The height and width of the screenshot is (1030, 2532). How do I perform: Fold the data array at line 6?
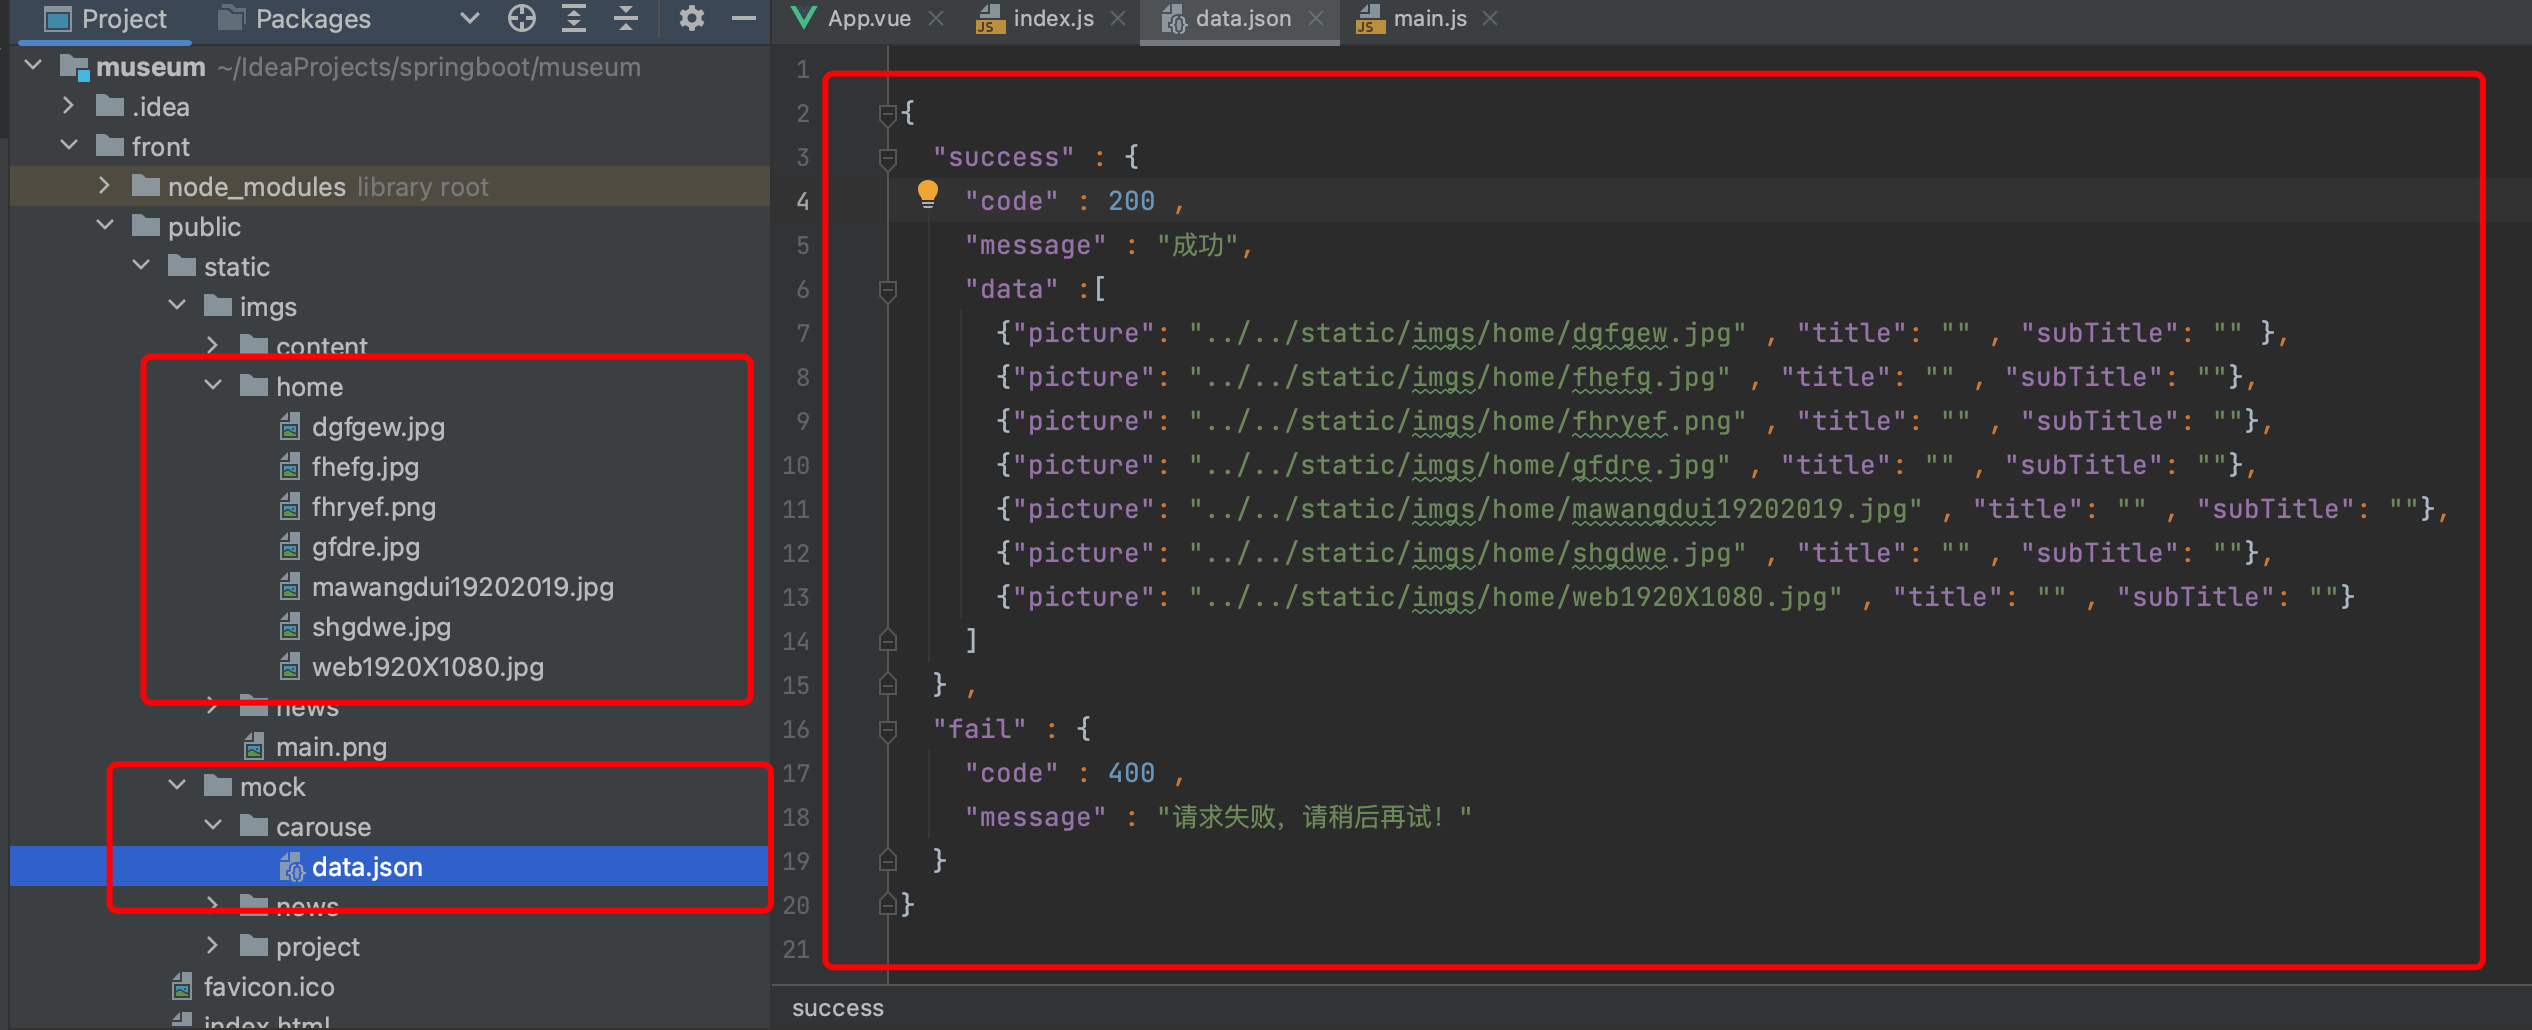pyautogui.click(x=887, y=290)
